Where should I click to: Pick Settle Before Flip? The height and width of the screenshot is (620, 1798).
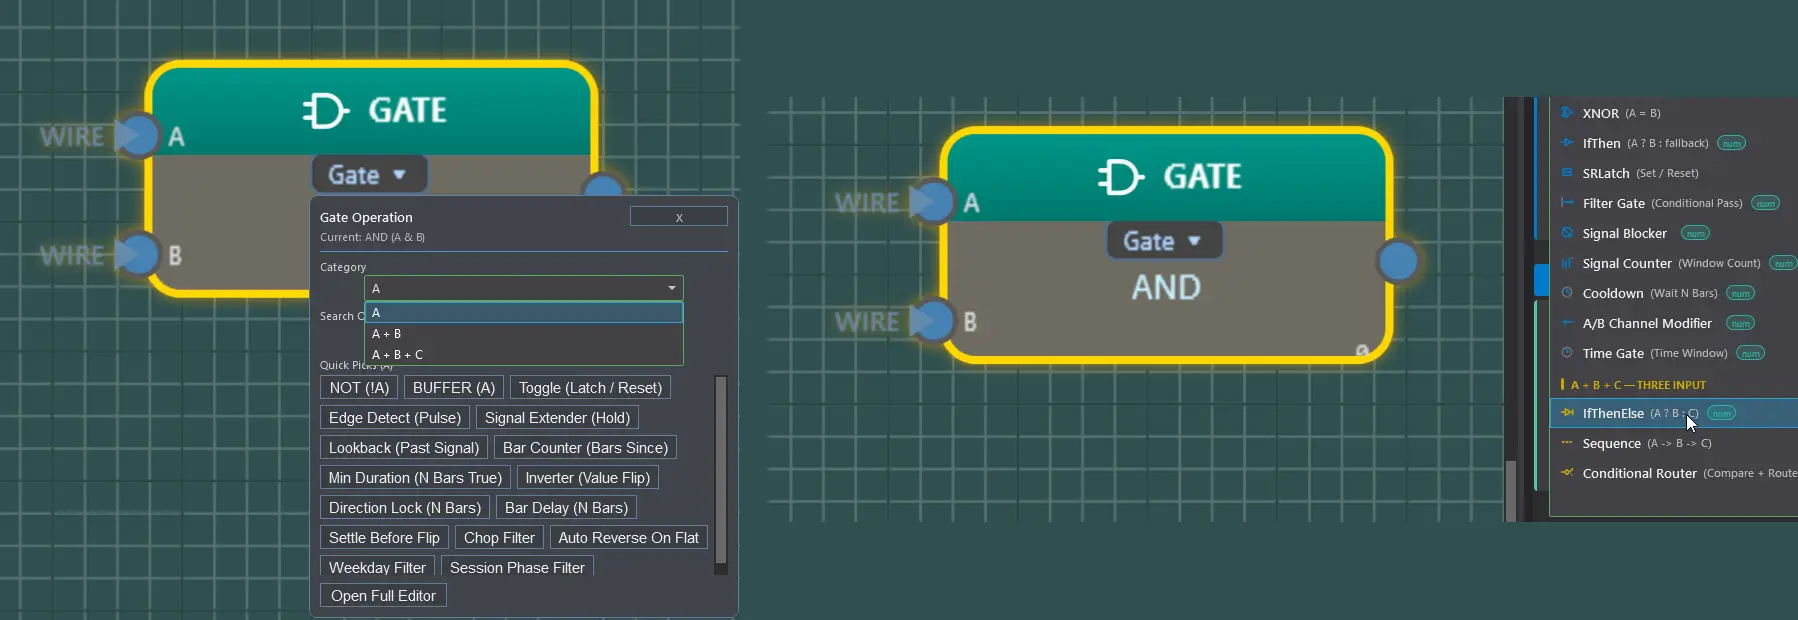tap(384, 538)
